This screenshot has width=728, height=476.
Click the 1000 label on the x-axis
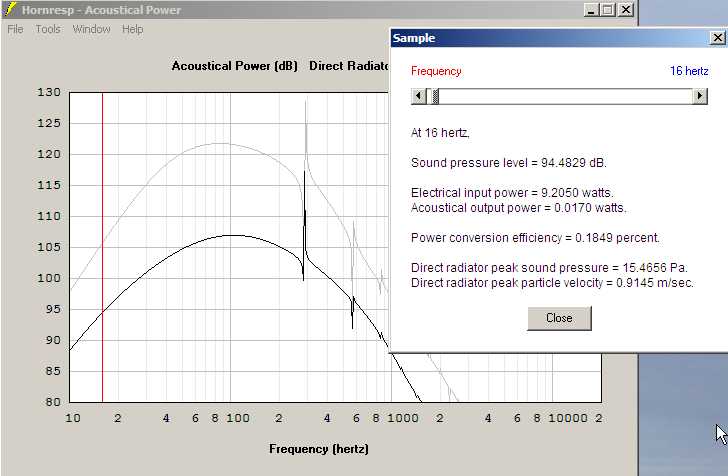403,418
